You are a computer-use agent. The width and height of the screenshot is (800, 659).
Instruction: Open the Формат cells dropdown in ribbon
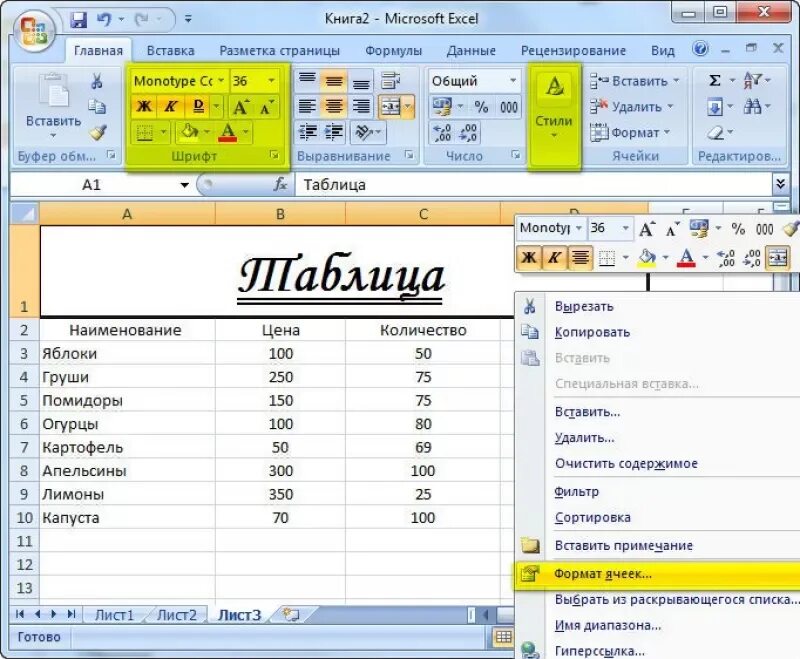tap(631, 133)
